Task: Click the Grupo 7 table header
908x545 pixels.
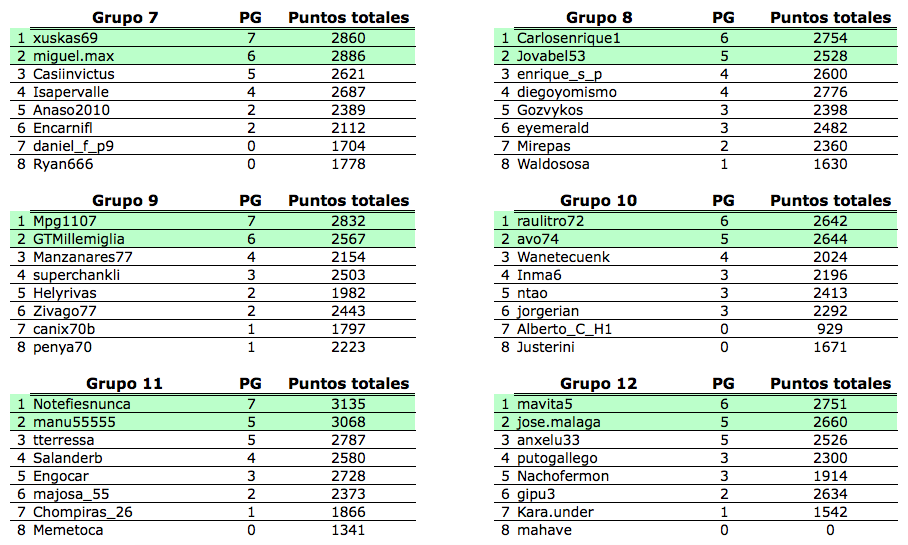Action: point(125,17)
